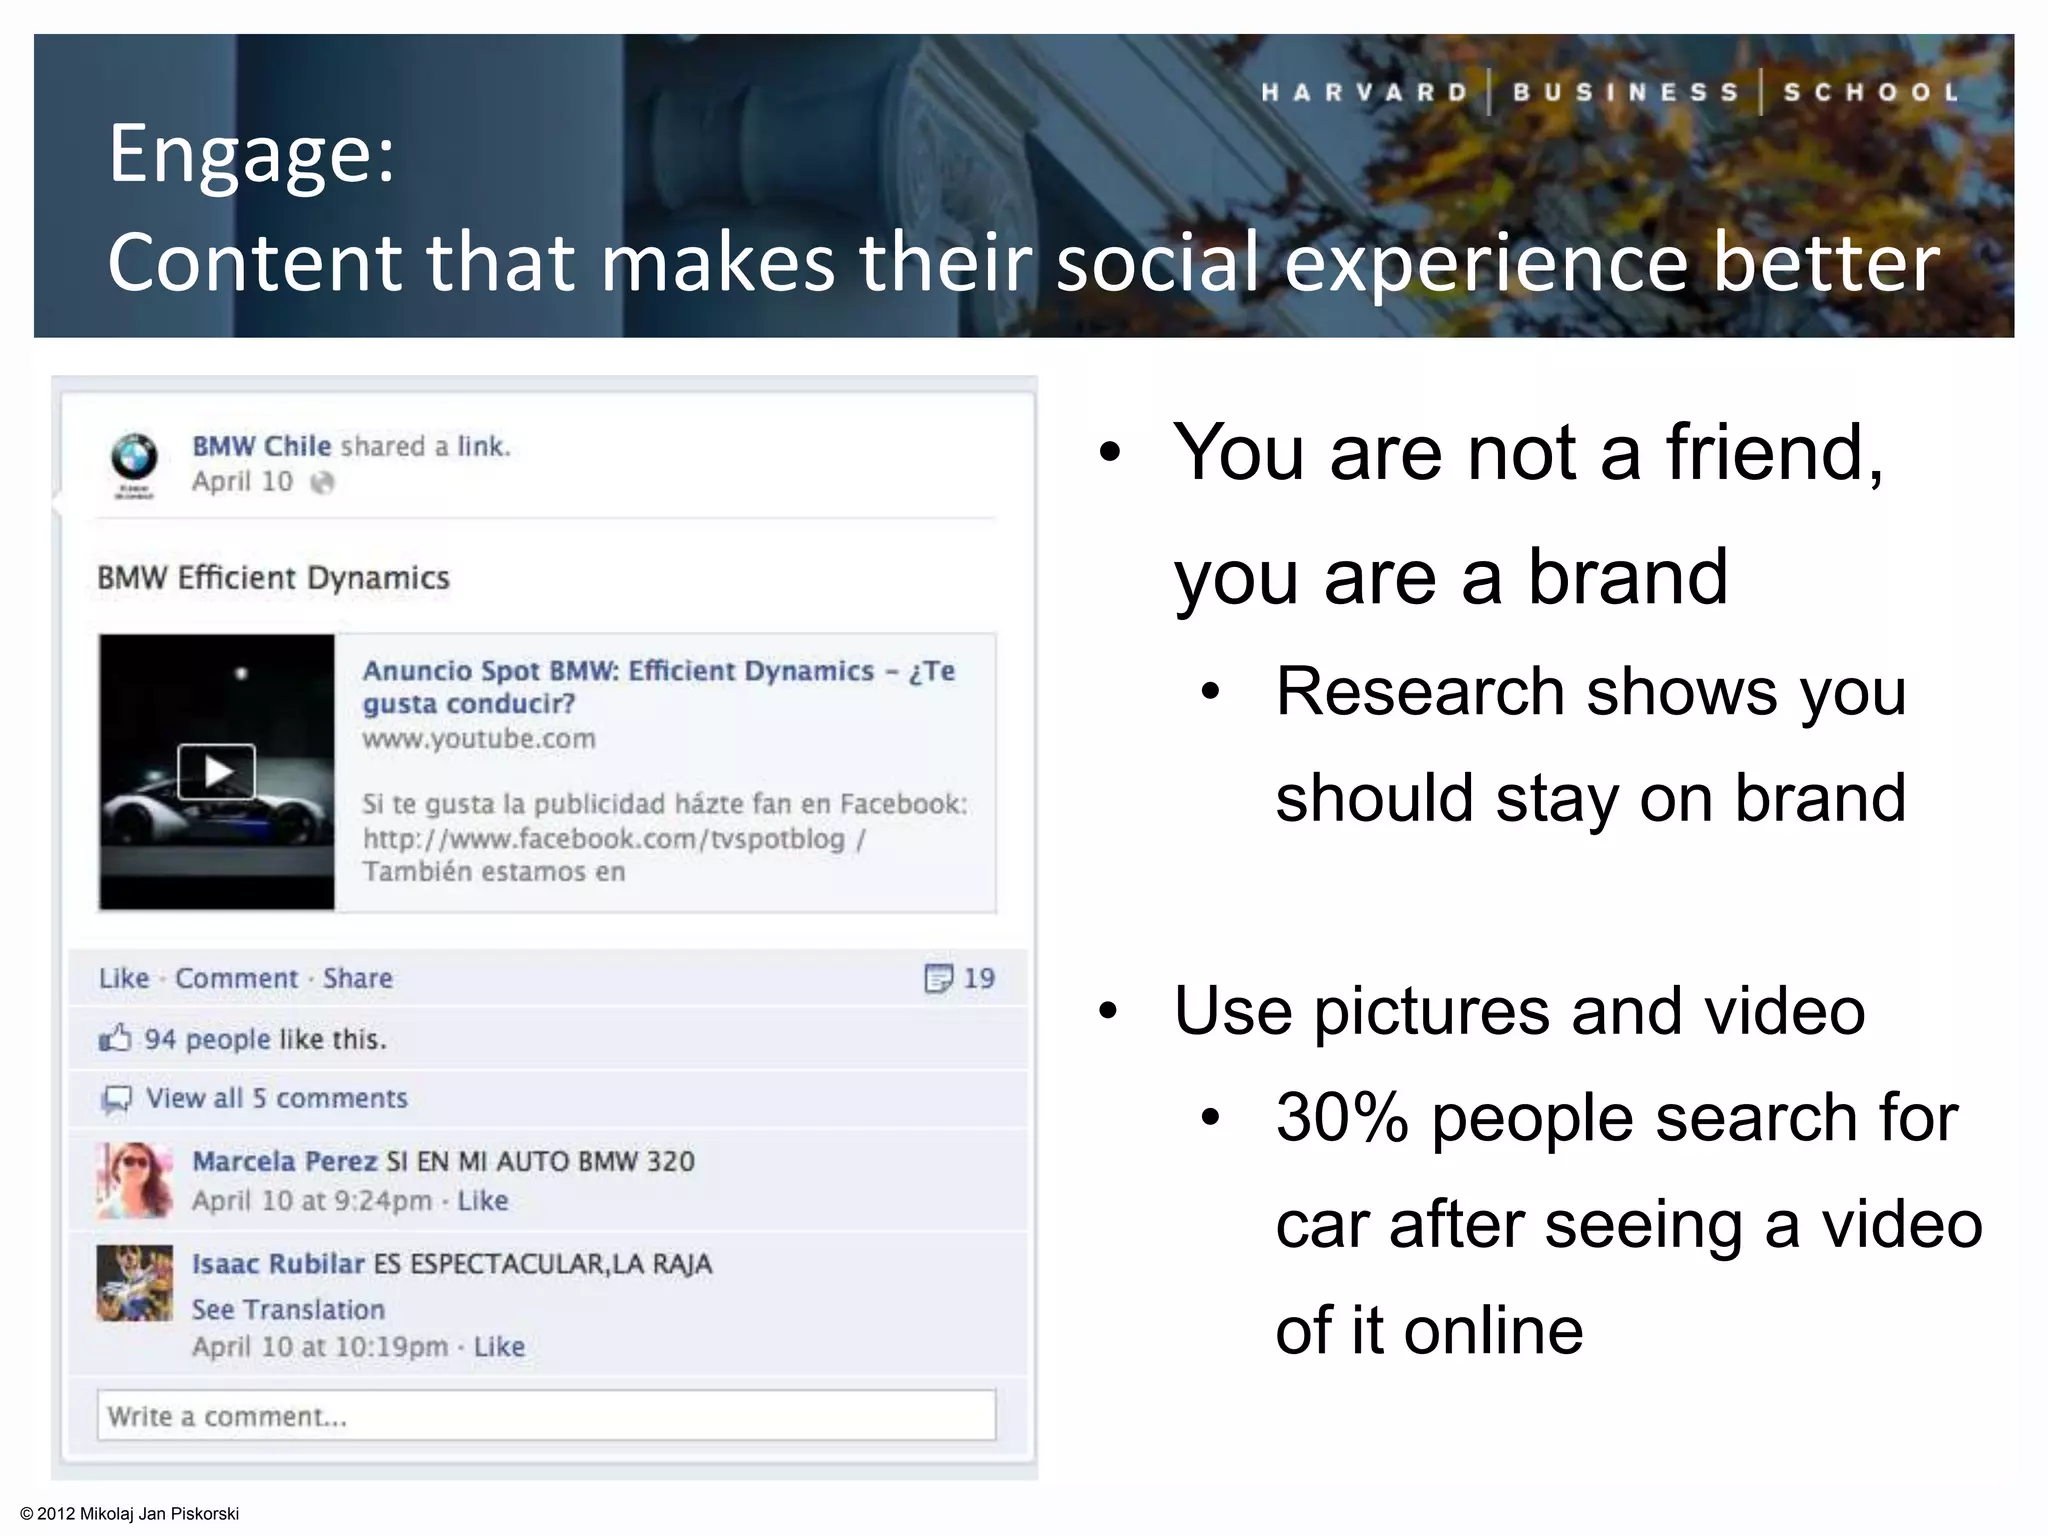The width and height of the screenshot is (2048, 1536).
Task: Click the BMW Chile logo avatar
Action: coord(134,465)
